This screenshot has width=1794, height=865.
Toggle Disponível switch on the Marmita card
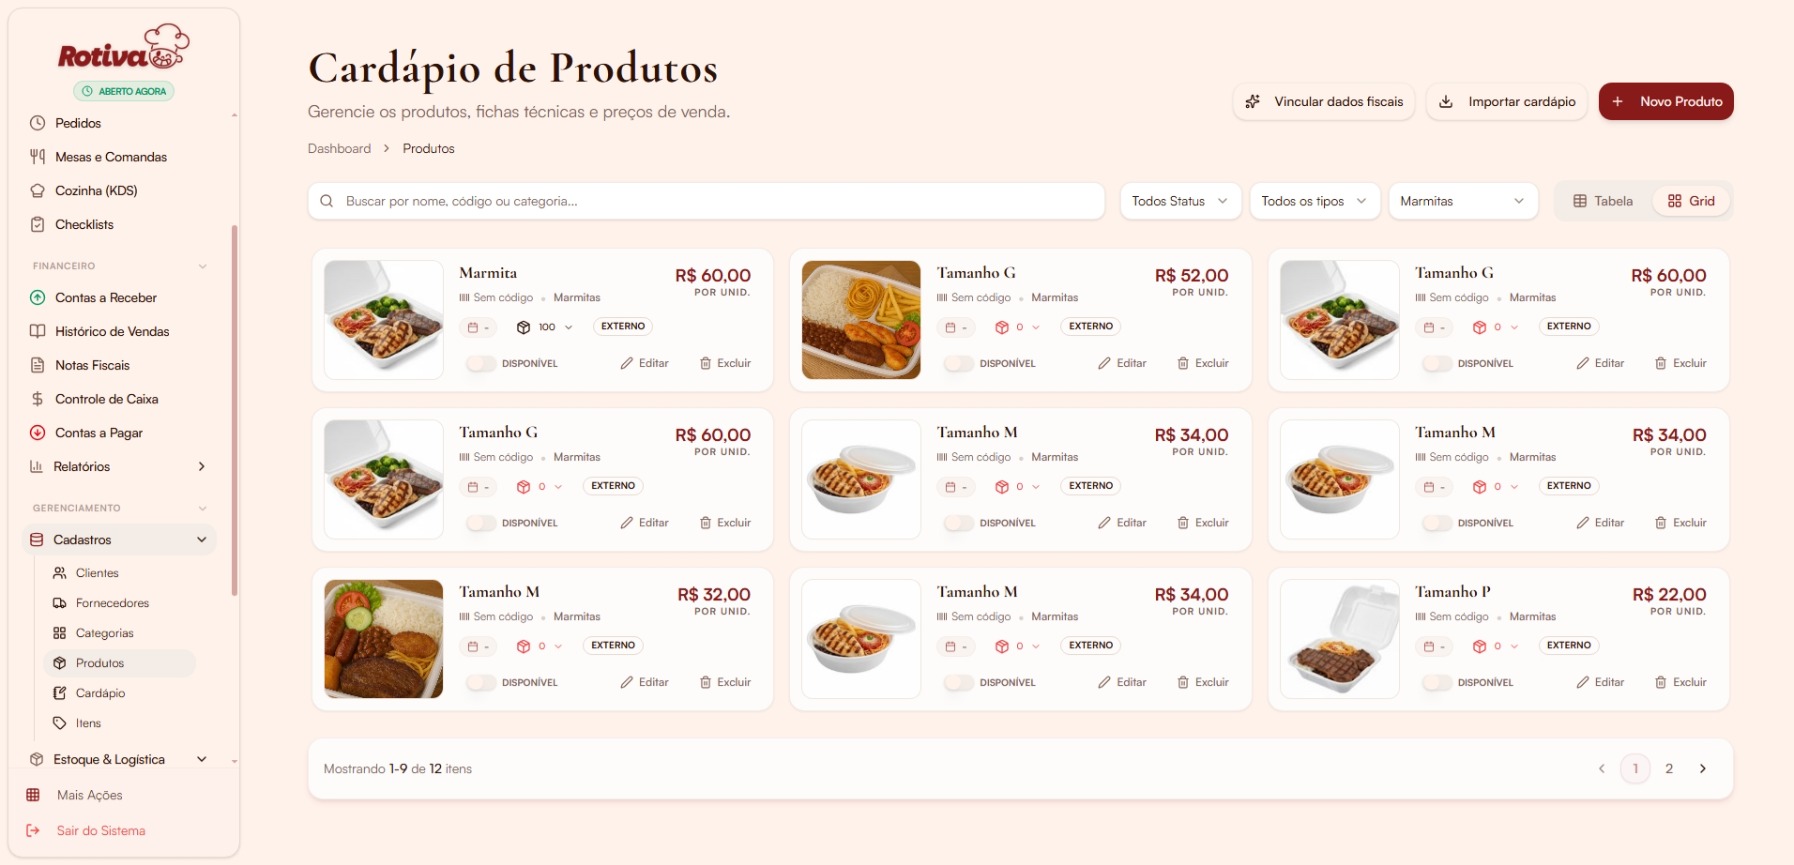point(481,363)
